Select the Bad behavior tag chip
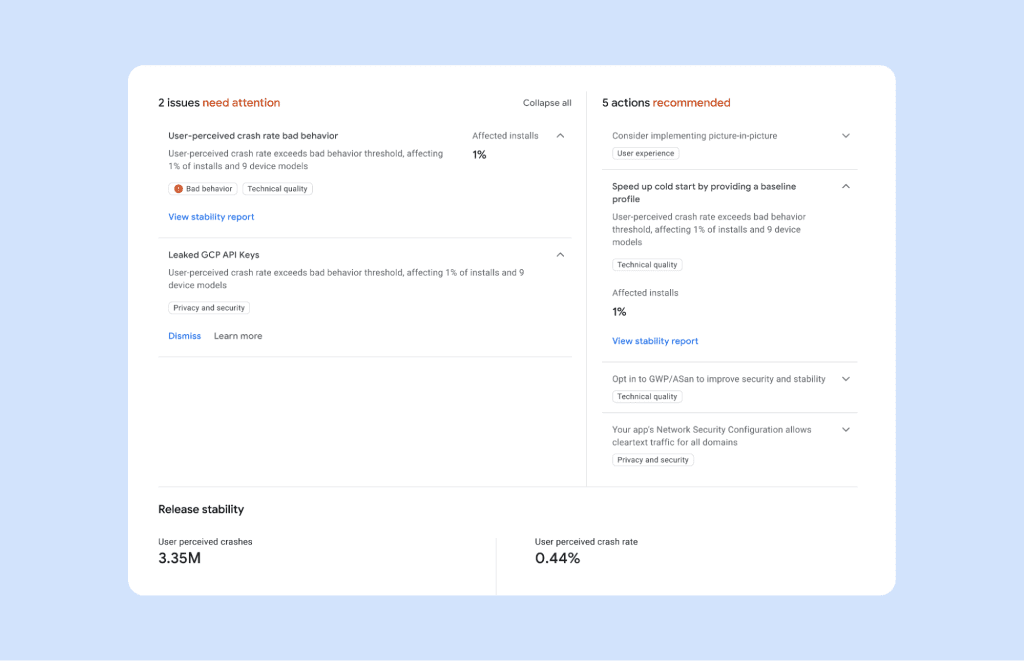 pyautogui.click(x=202, y=189)
